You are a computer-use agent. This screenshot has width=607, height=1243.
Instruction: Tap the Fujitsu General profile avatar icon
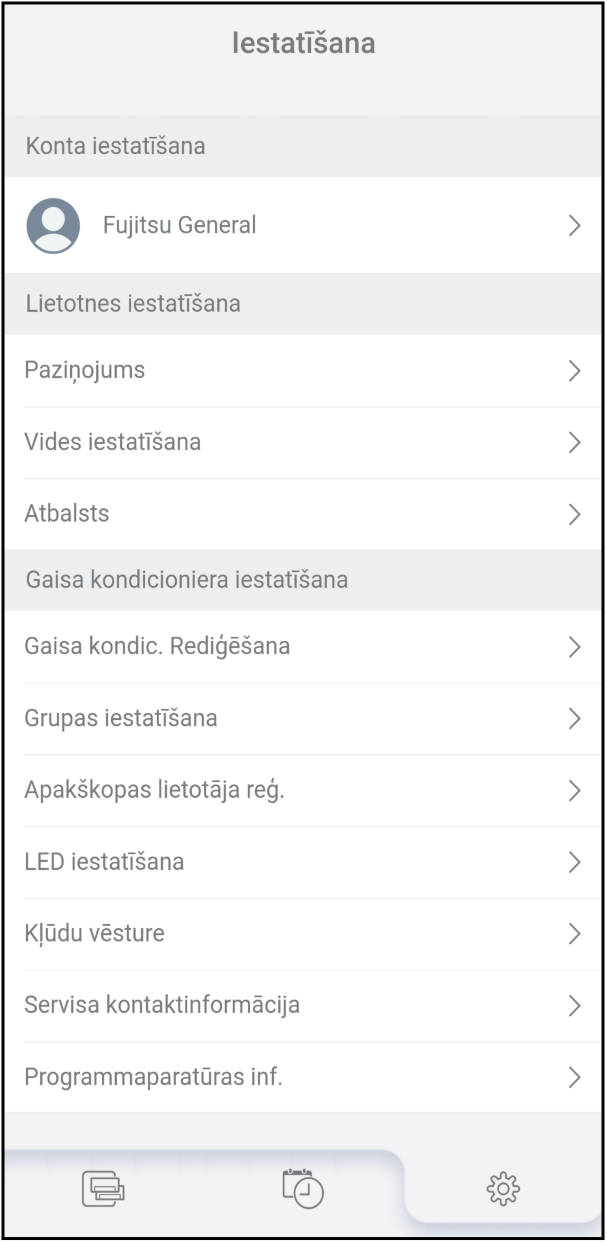pos(53,225)
